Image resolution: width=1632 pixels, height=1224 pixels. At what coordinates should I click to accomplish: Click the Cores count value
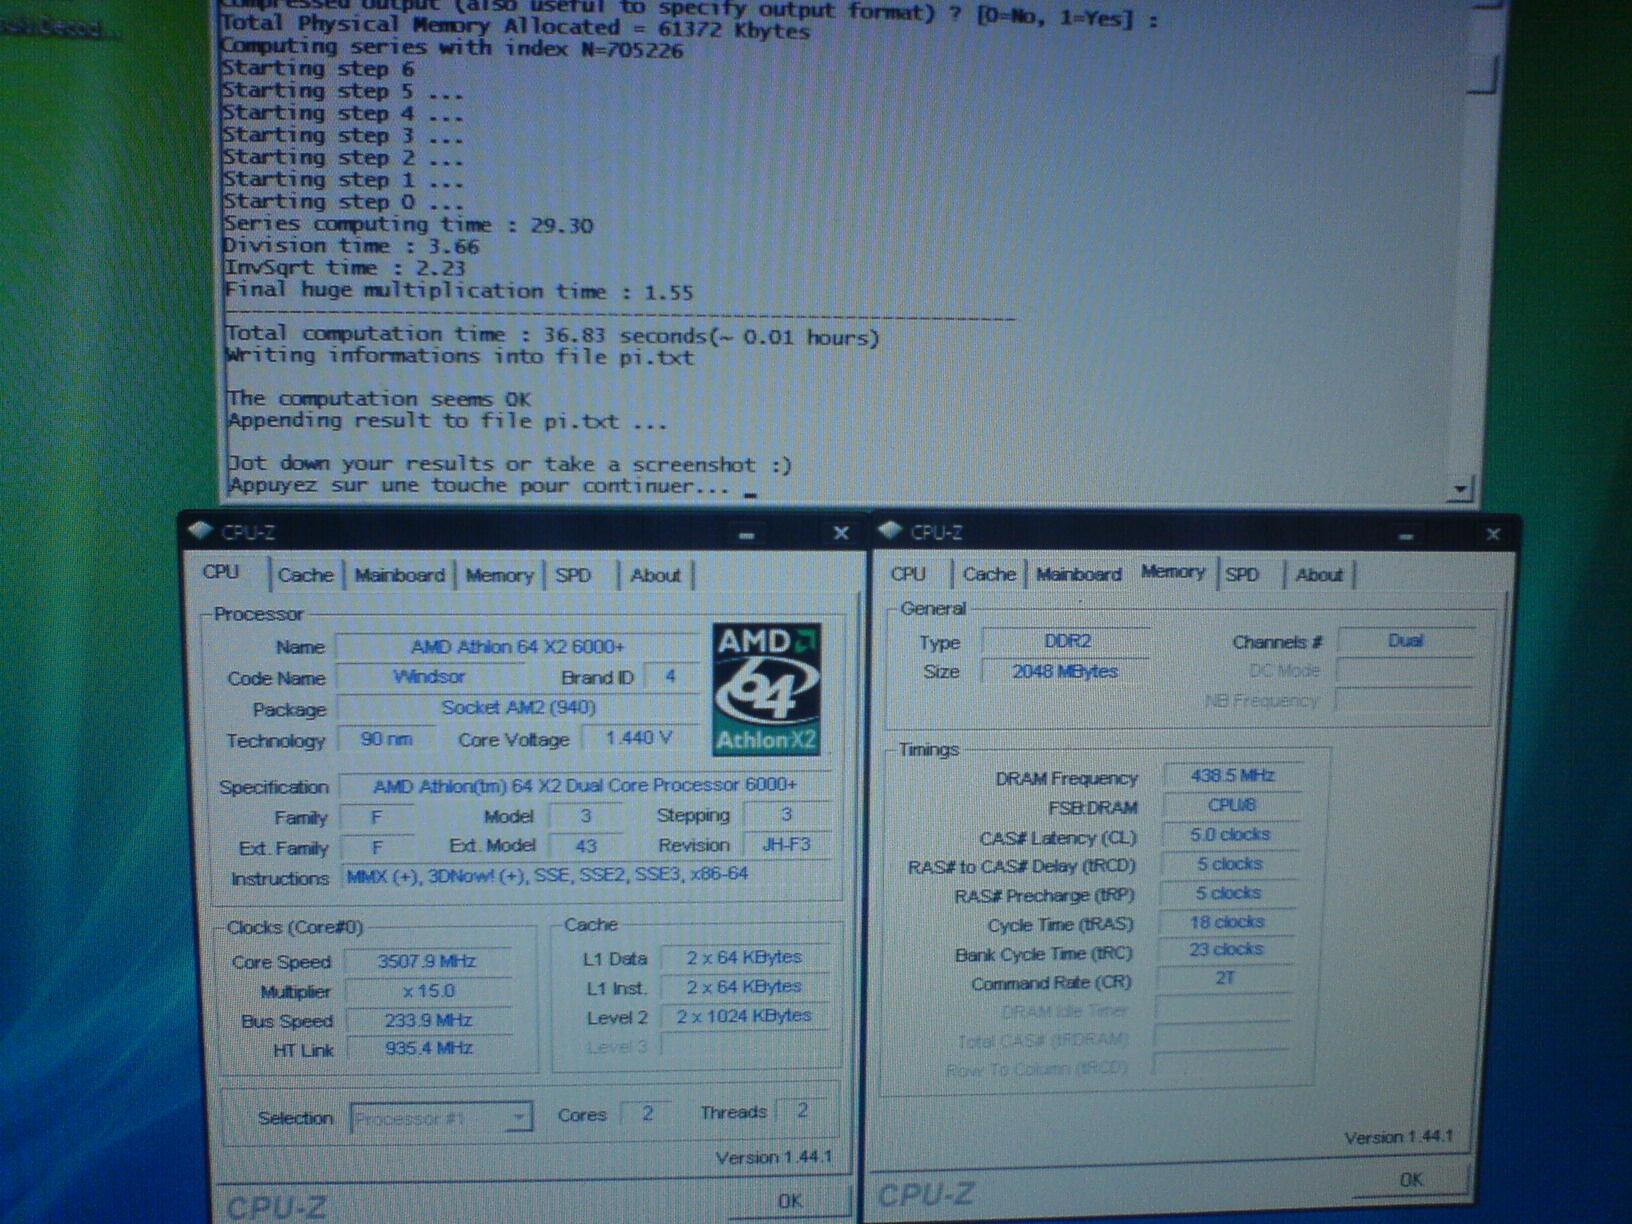pyautogui.click(x=647, y=1112)
